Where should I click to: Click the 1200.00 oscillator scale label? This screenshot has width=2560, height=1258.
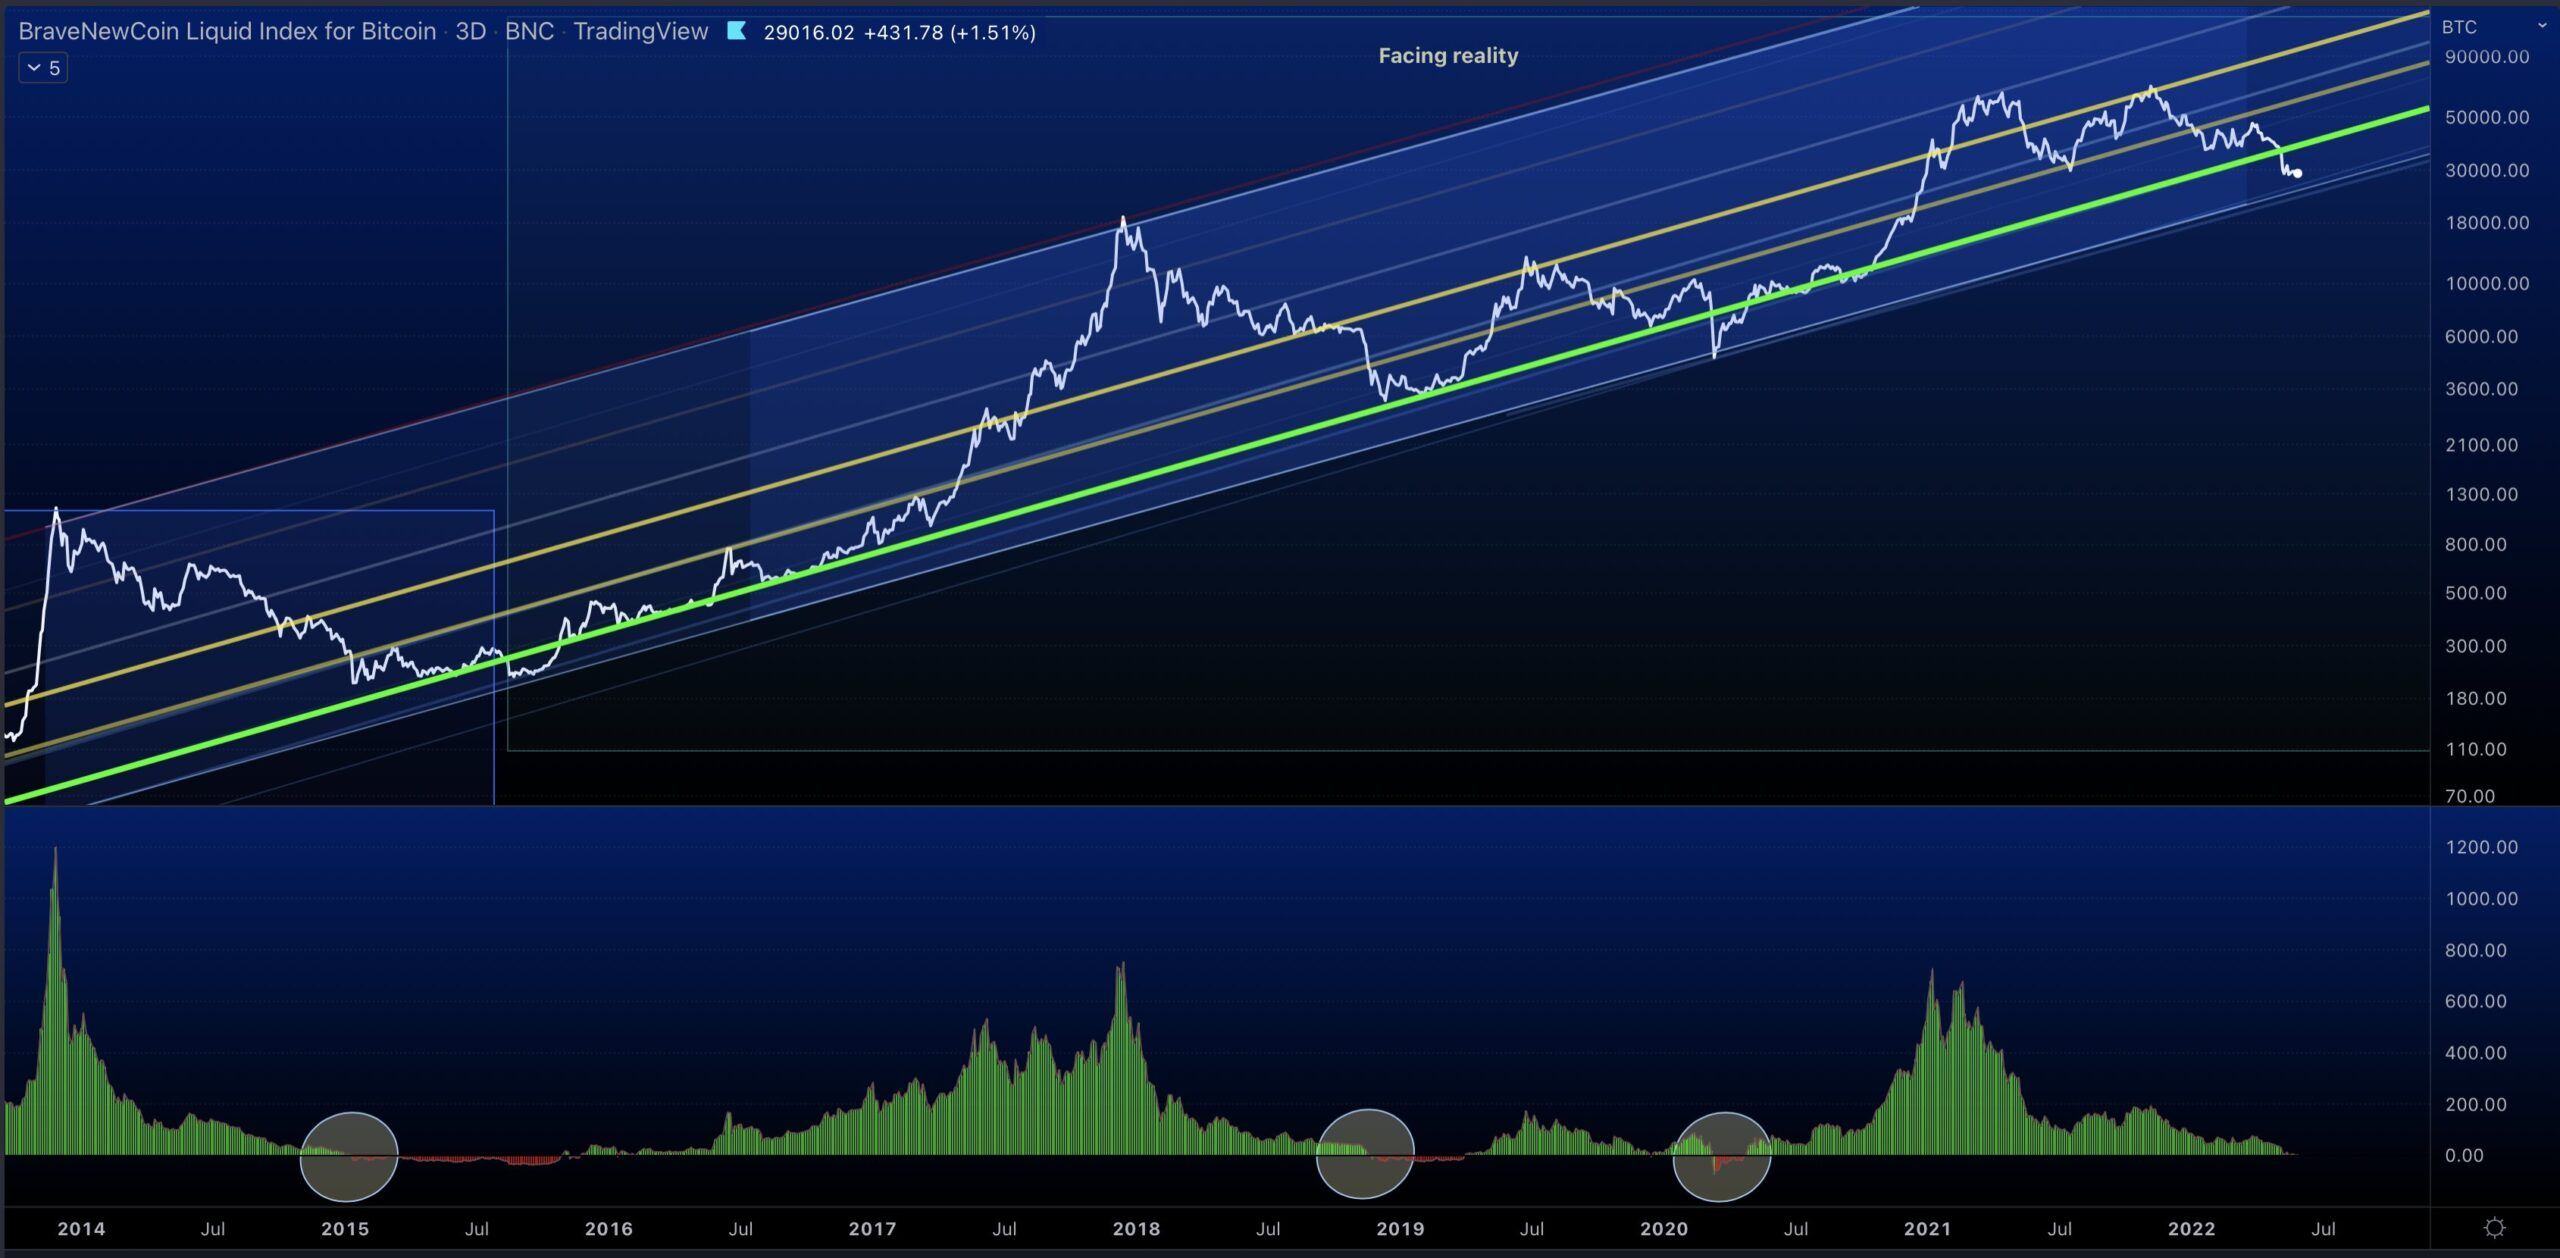click(2481, 847)
